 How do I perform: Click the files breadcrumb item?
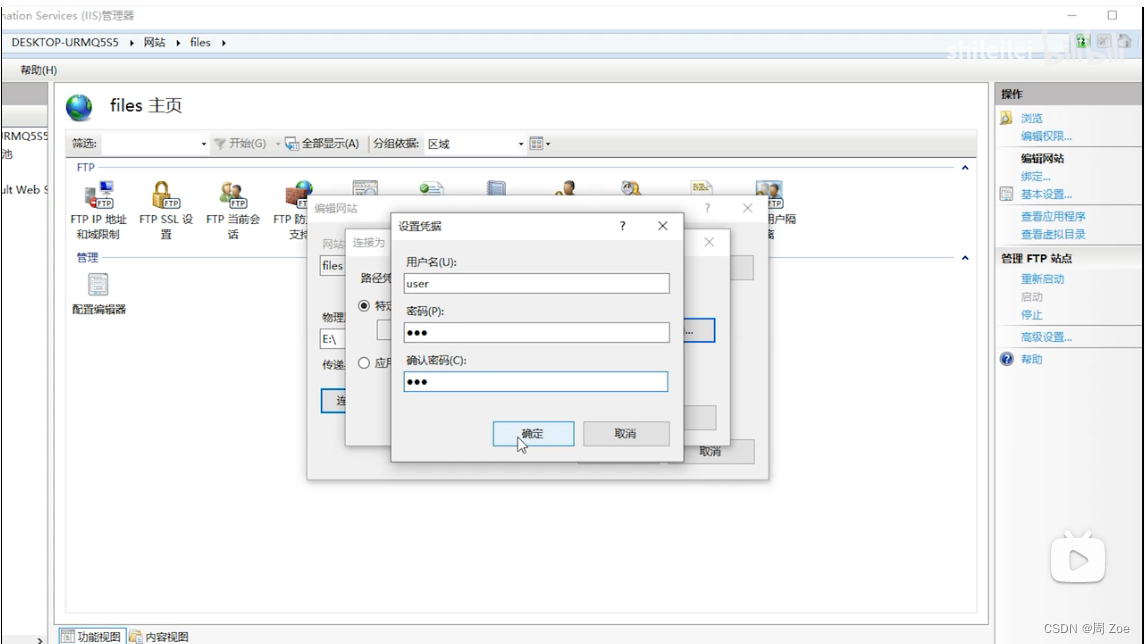(200, 42)
